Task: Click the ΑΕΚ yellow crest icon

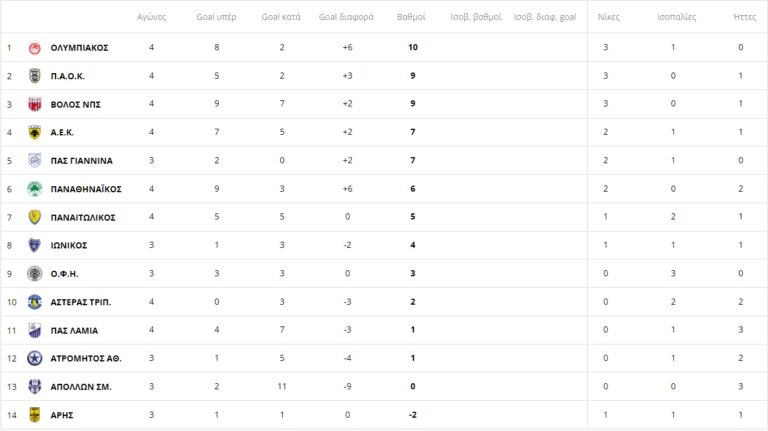Action: click(x=34, y=132)
